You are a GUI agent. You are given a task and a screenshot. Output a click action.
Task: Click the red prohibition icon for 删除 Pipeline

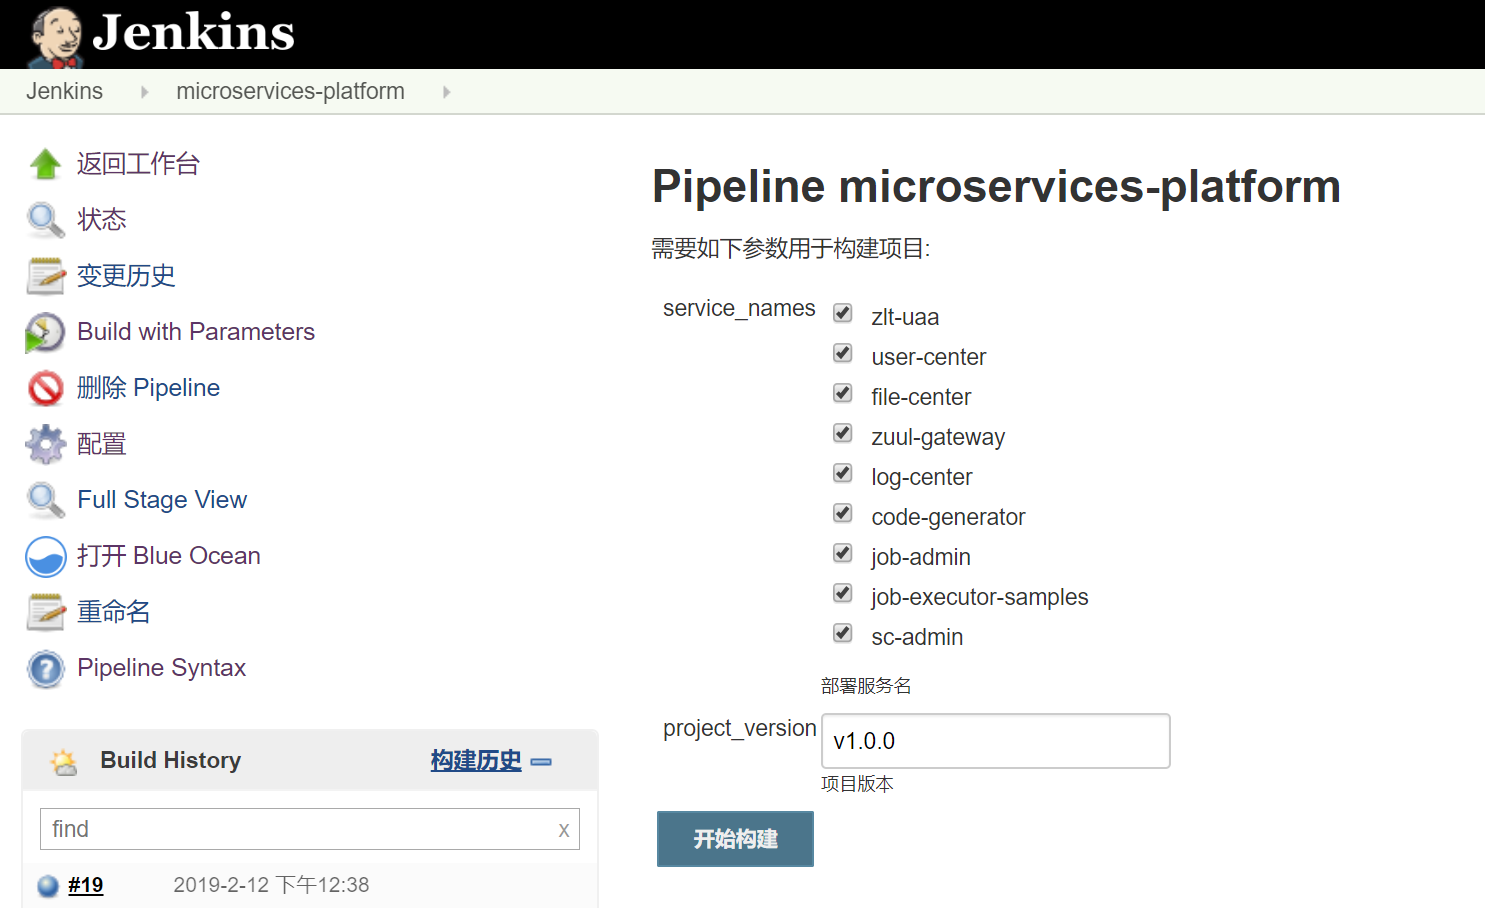46,388
